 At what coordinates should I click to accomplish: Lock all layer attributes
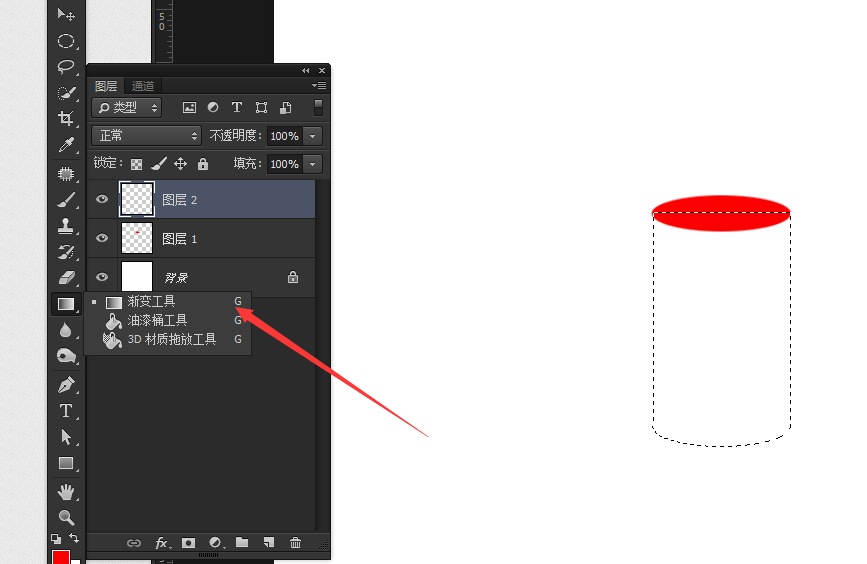pyautogui.click(x=203, y=164)
